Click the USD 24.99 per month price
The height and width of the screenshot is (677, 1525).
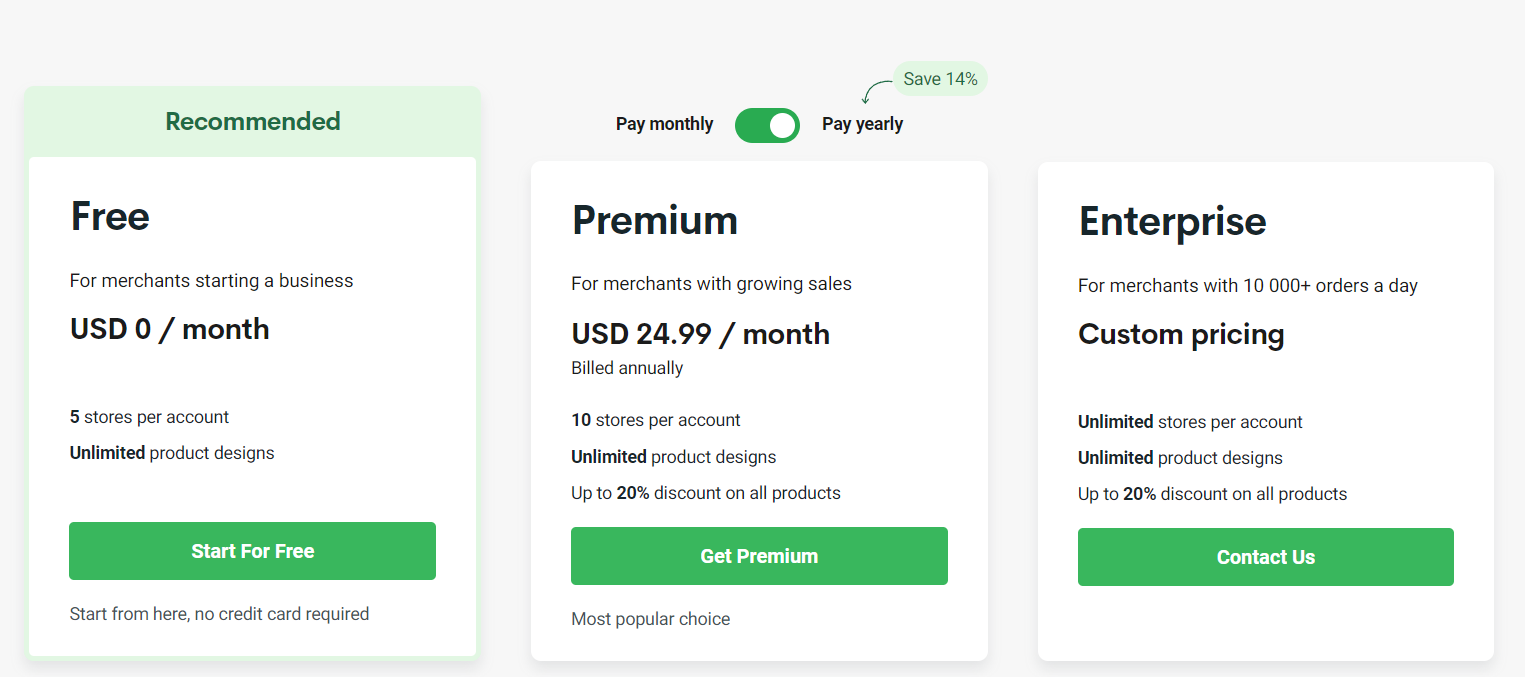coord(700,333)
